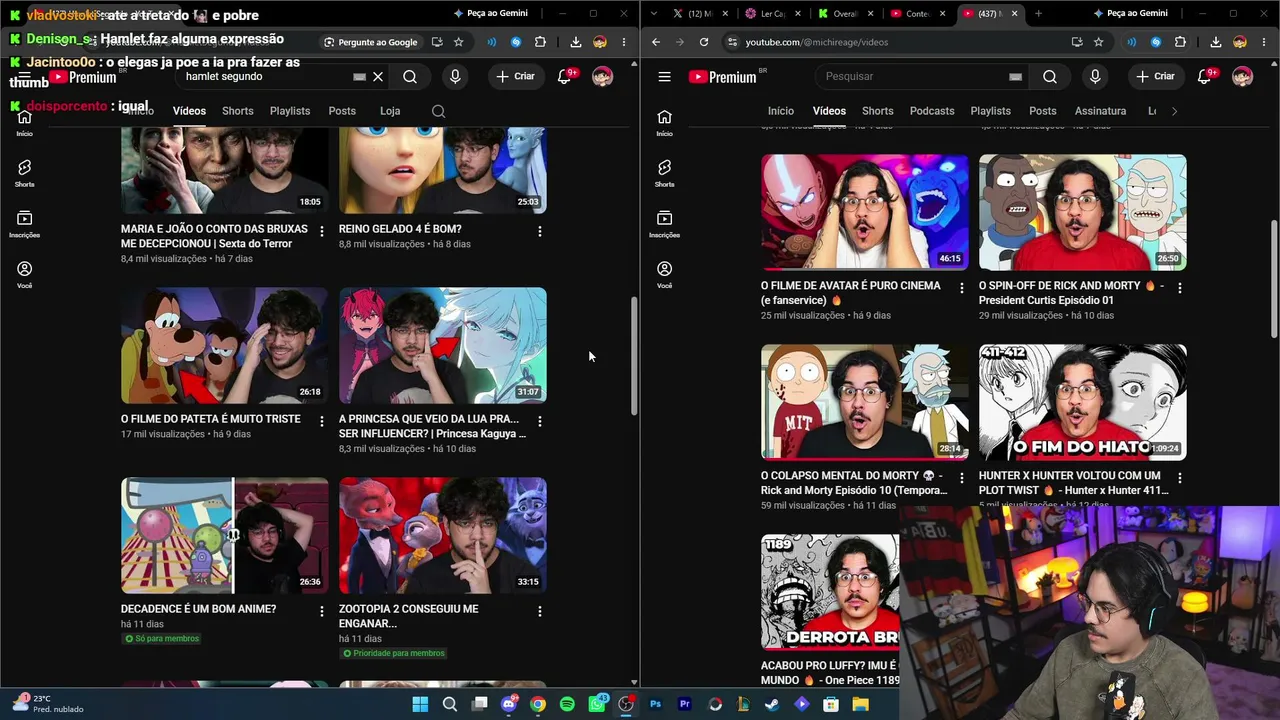
Task: Click Peça ao Gemini in right browser
Action: coord(1131,13)
